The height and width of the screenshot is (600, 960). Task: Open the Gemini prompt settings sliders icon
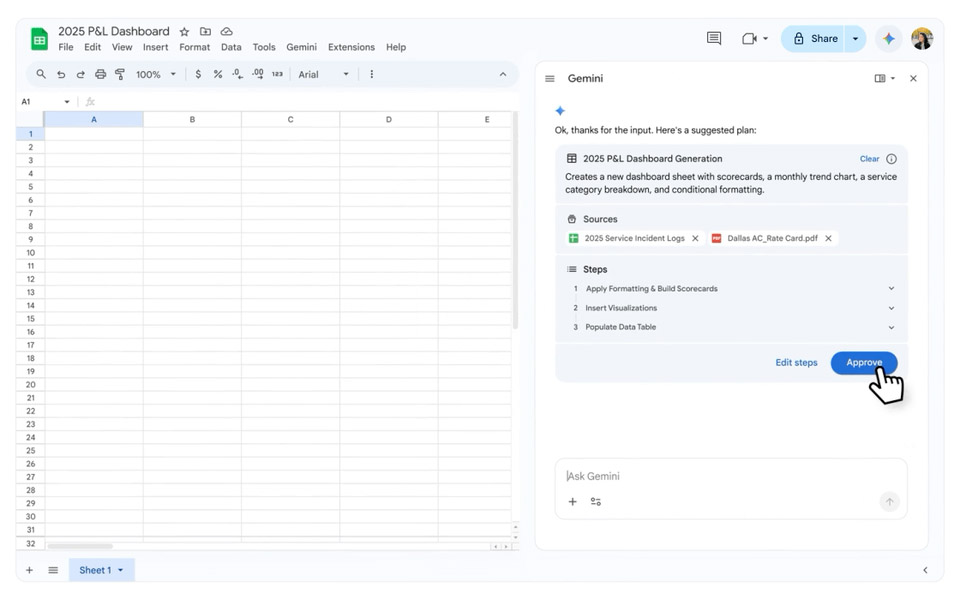pyautogui.click(x=596, y=501)
